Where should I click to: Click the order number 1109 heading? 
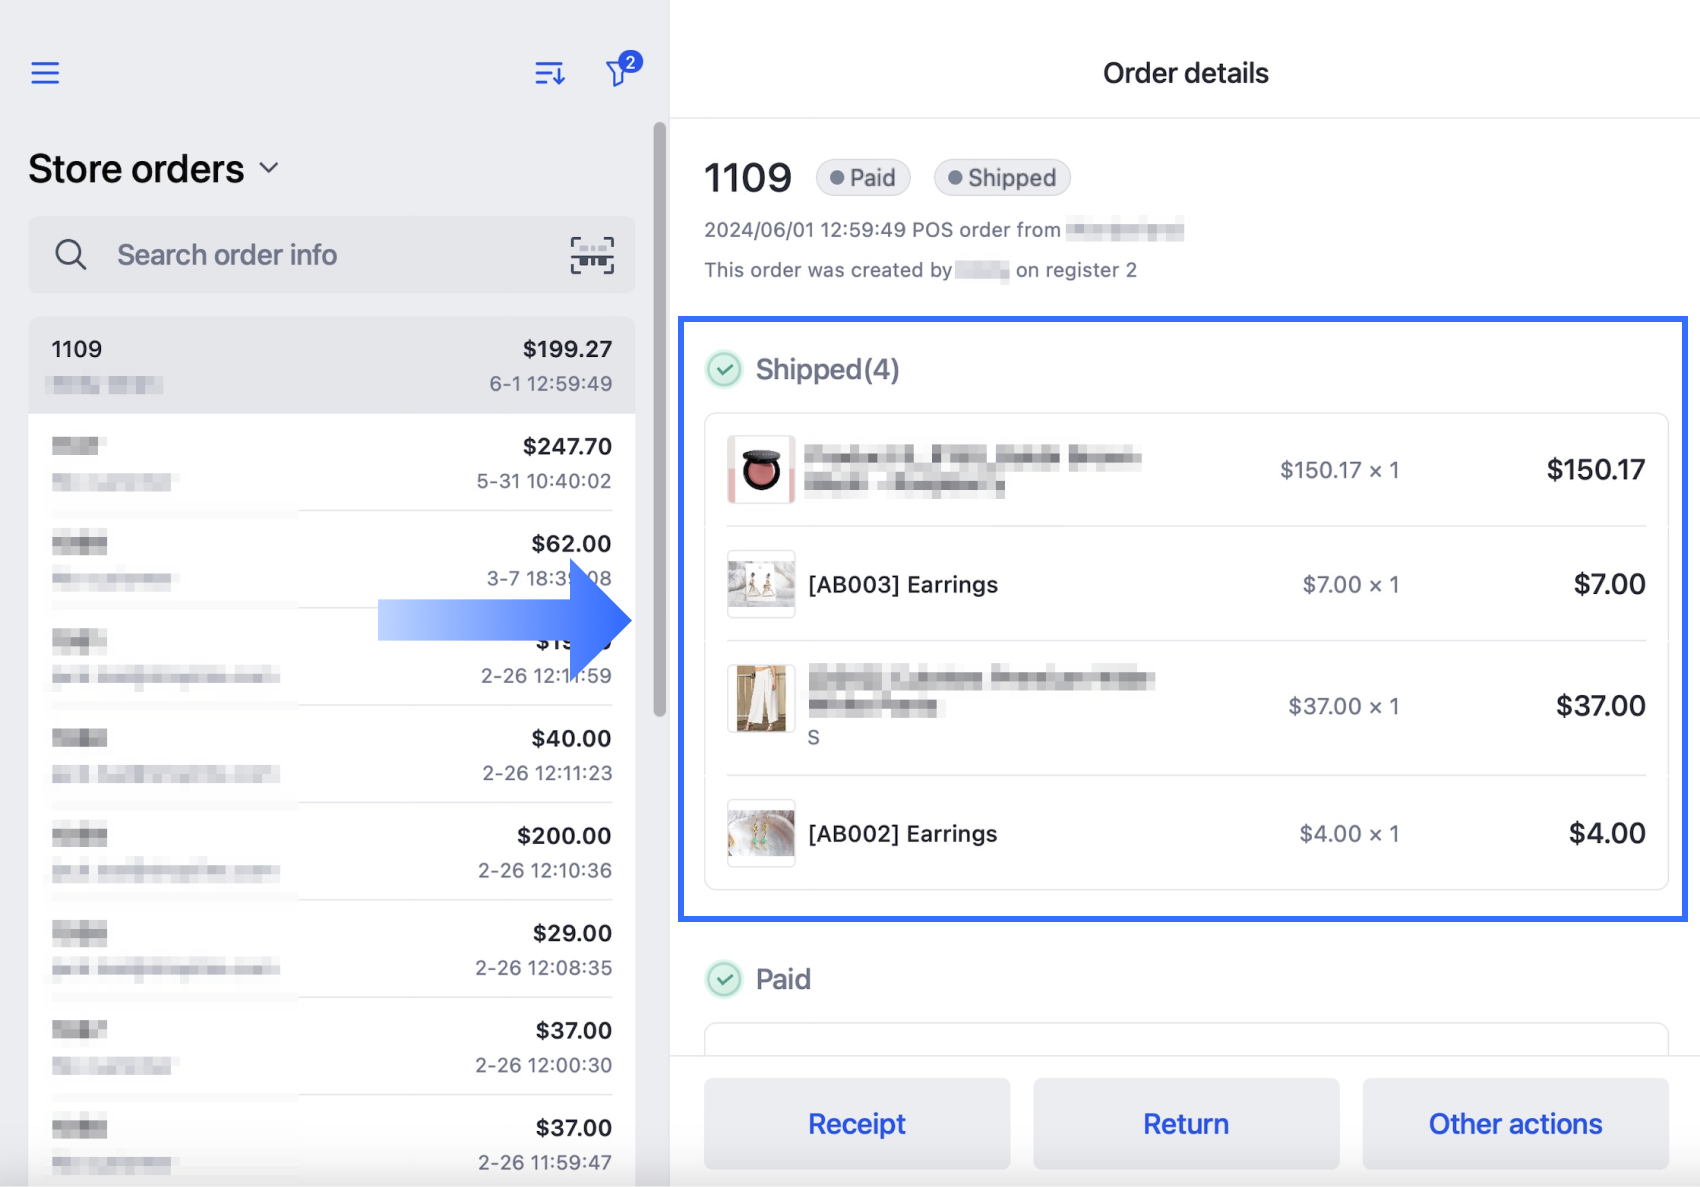(748, 178)
